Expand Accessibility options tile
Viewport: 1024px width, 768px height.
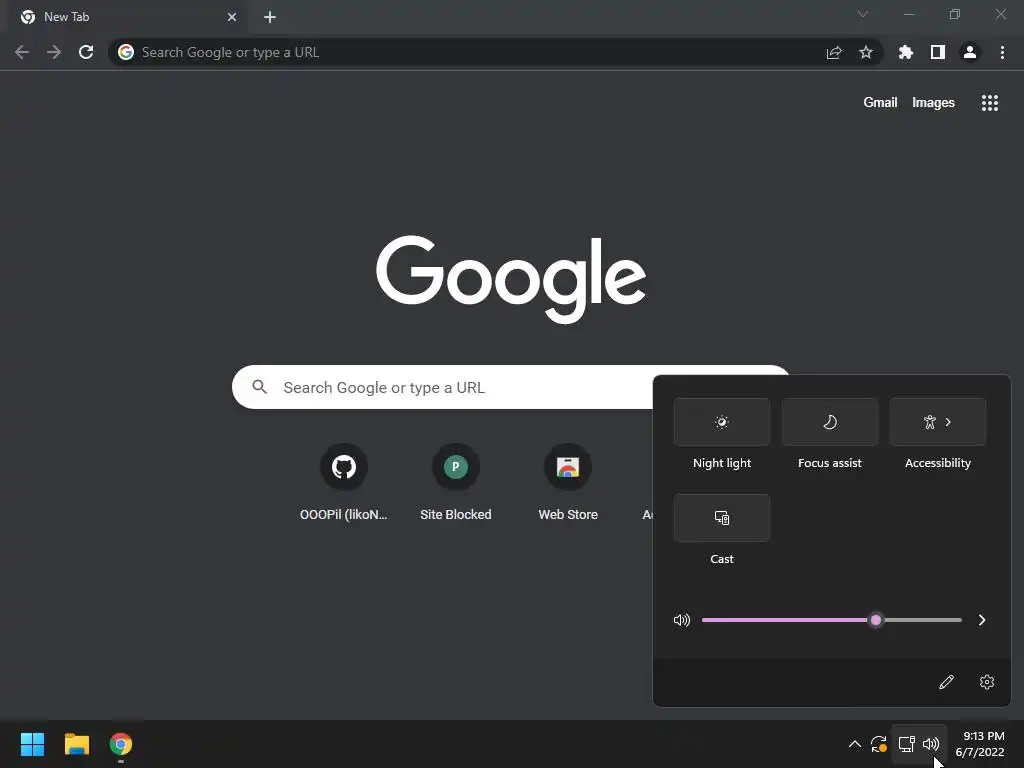point(938,422)
